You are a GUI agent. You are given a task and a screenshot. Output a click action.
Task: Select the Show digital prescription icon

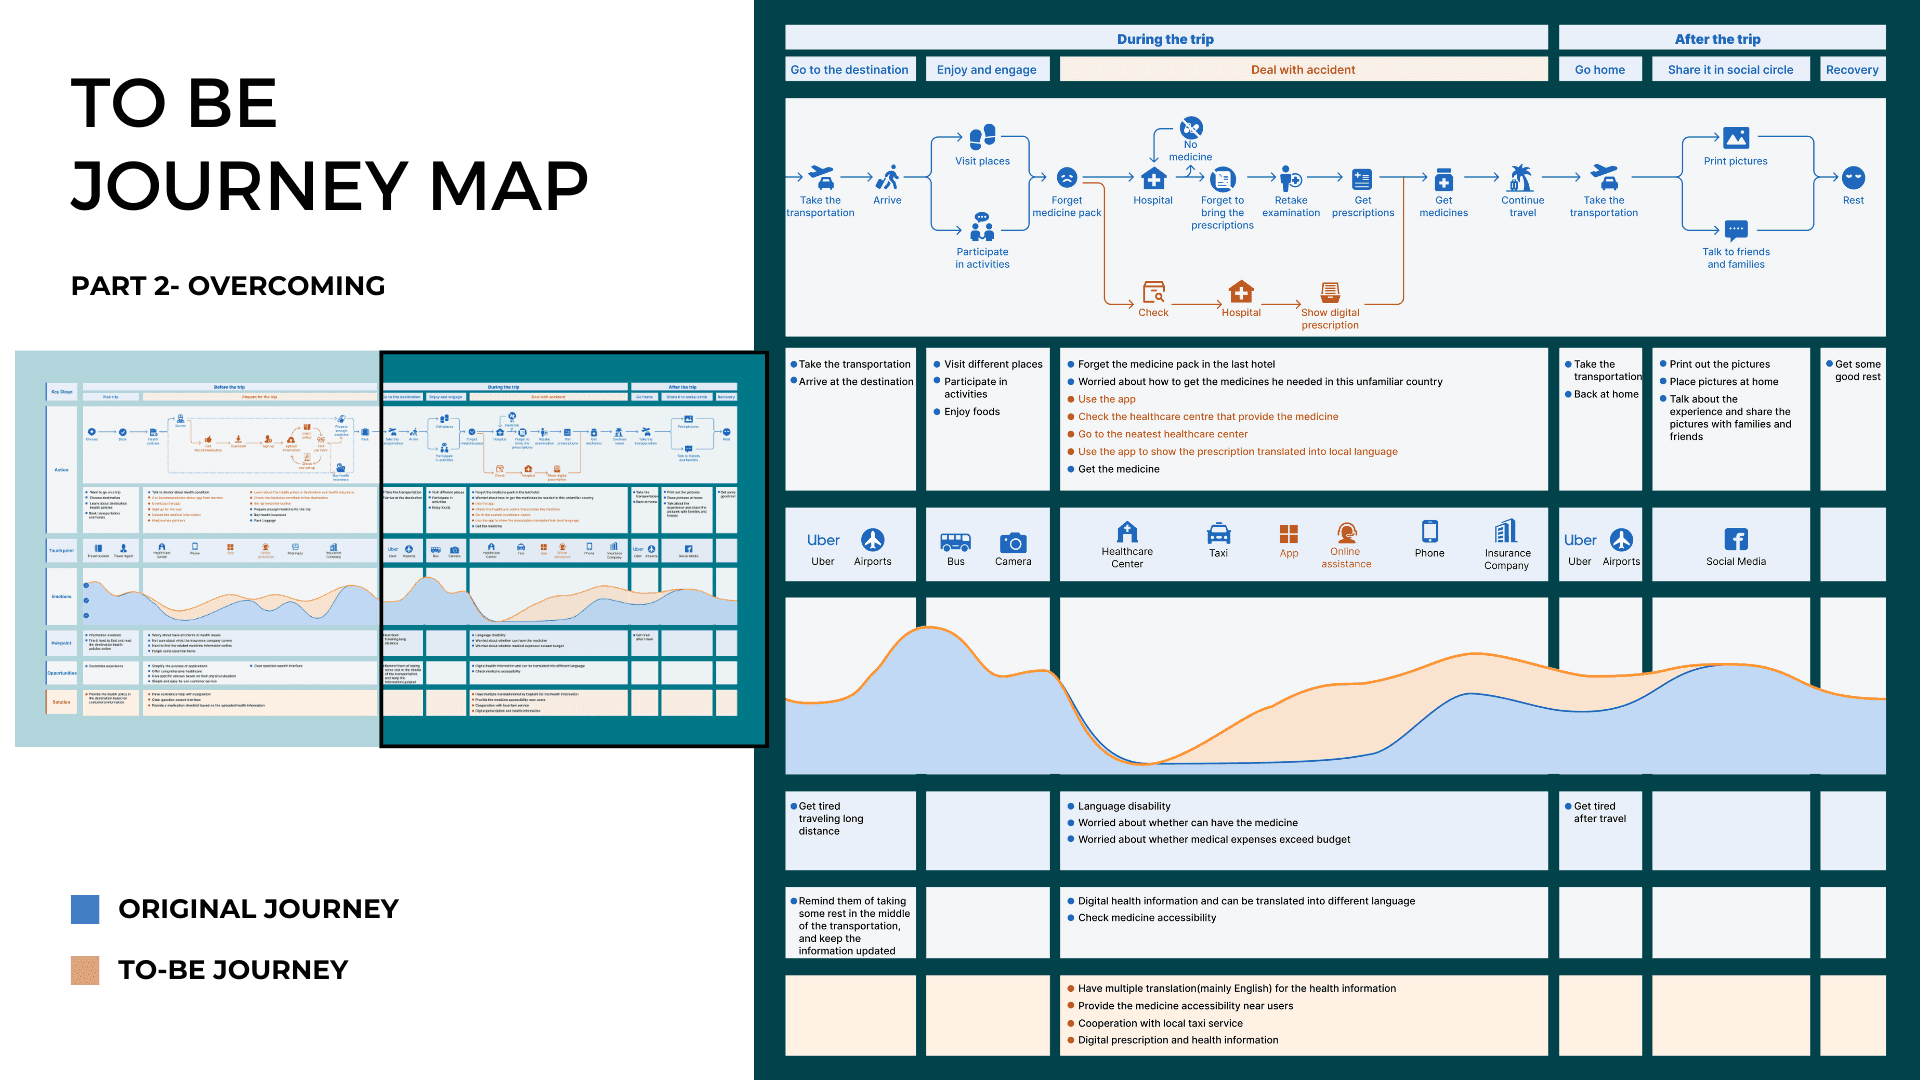[x=1330, y=292]
